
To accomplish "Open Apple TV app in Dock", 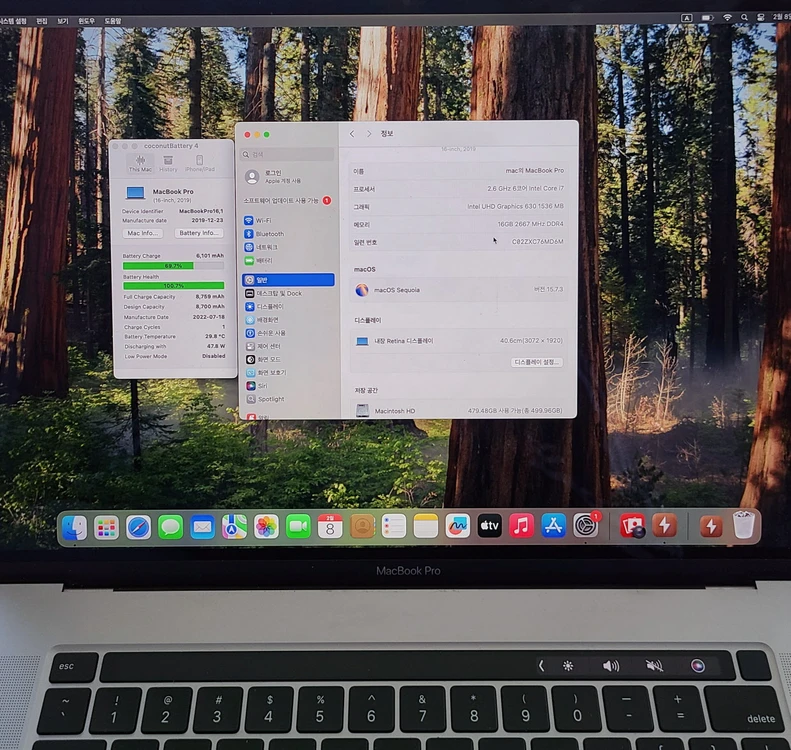I will [489, 526].
